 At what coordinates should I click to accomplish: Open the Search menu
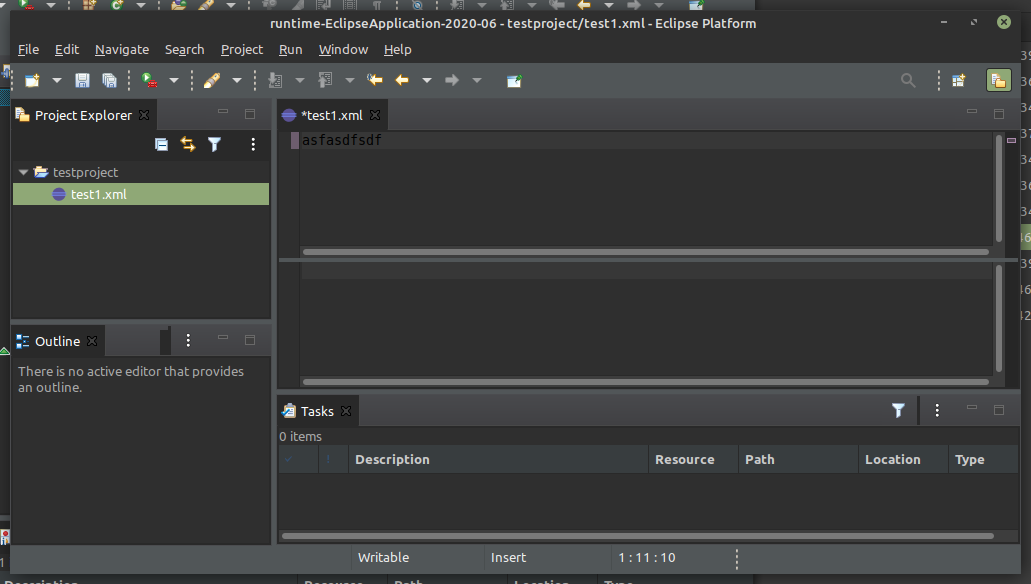tap(184, 49)
